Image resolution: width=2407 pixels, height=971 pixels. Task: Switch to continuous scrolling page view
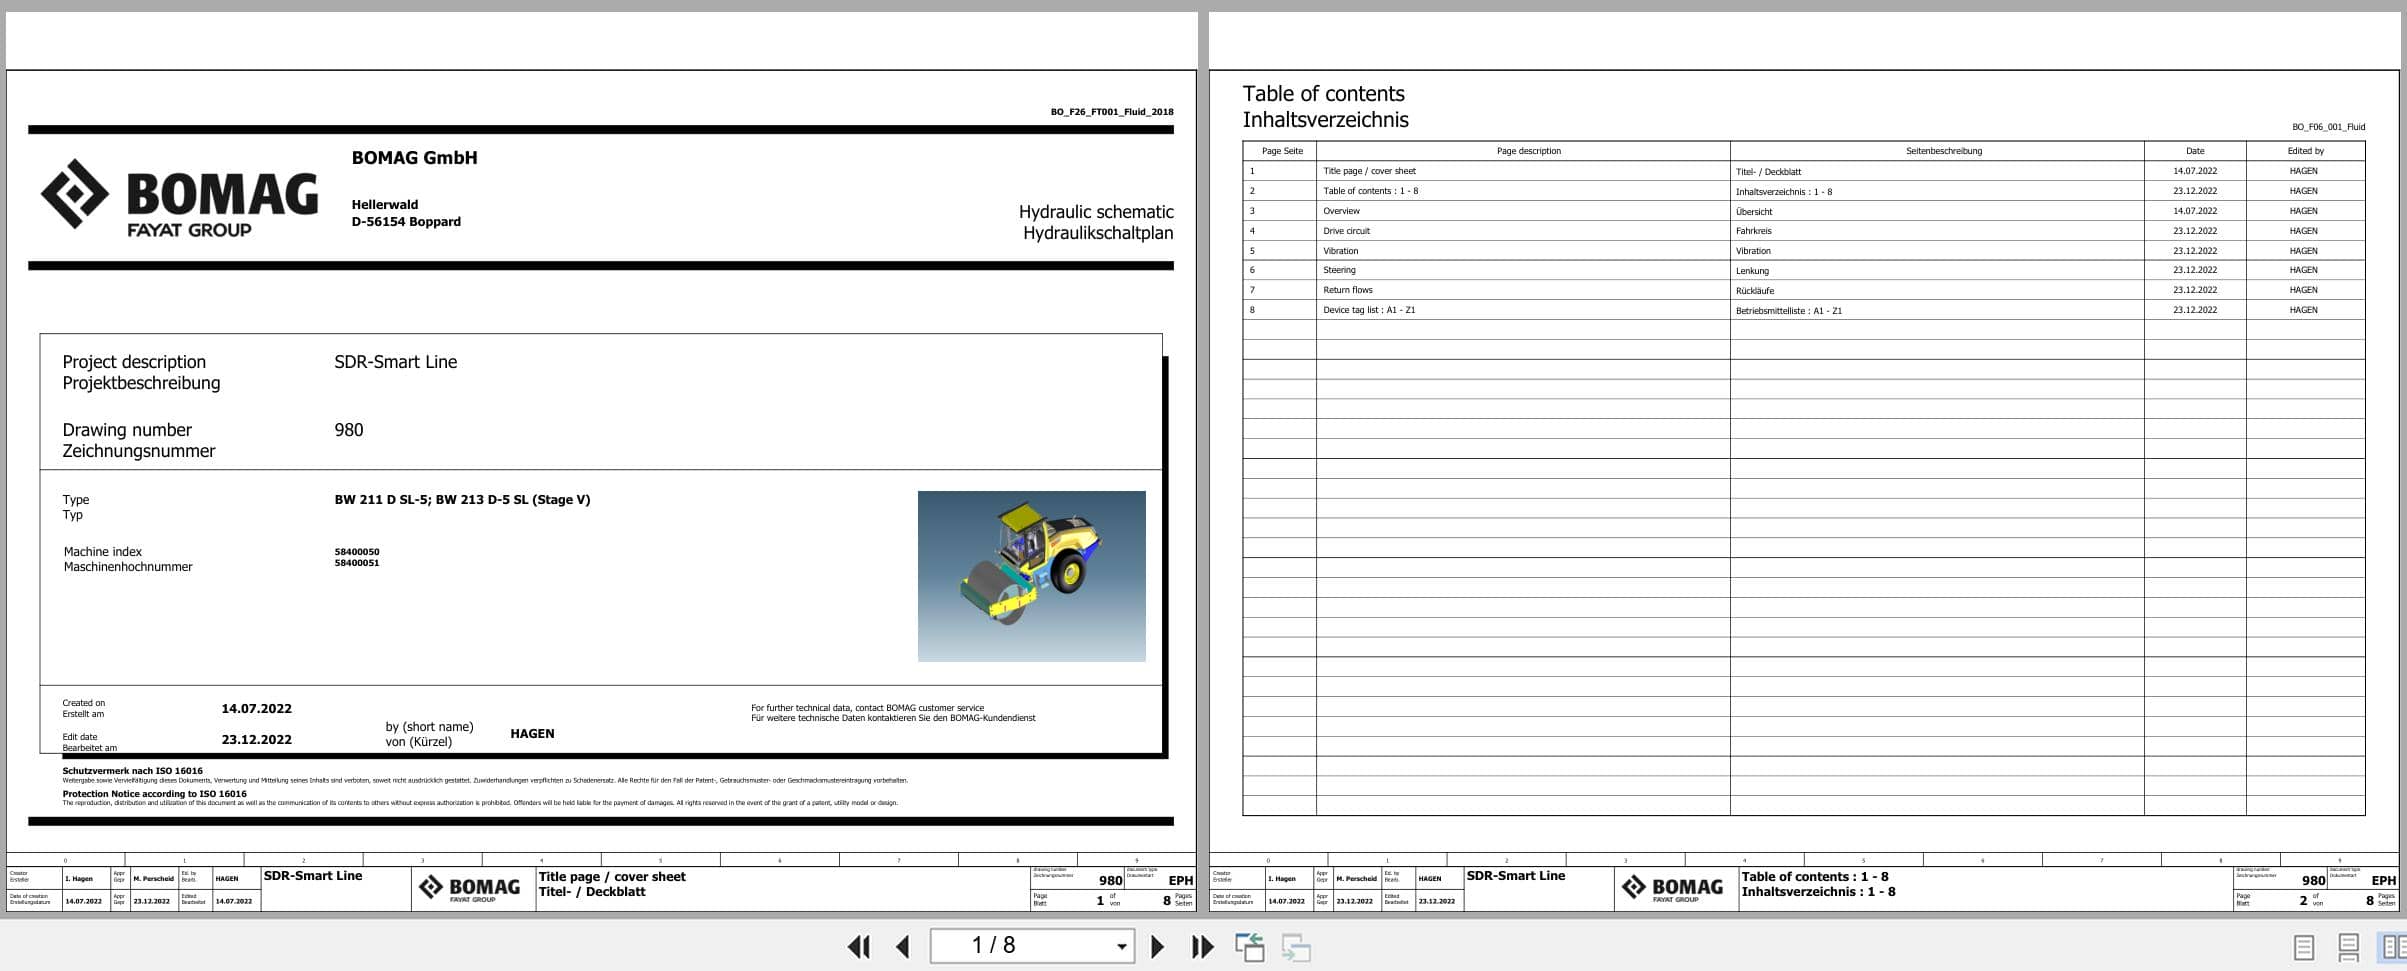[2348, 946]
